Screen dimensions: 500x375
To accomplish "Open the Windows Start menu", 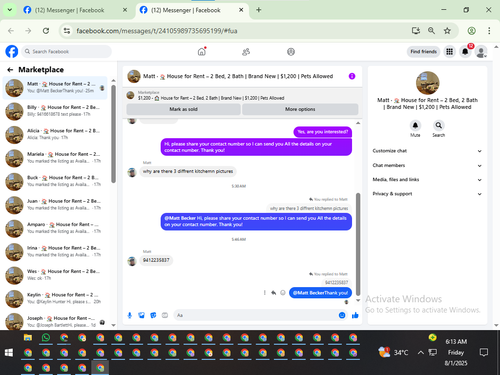I will [9, 353].
